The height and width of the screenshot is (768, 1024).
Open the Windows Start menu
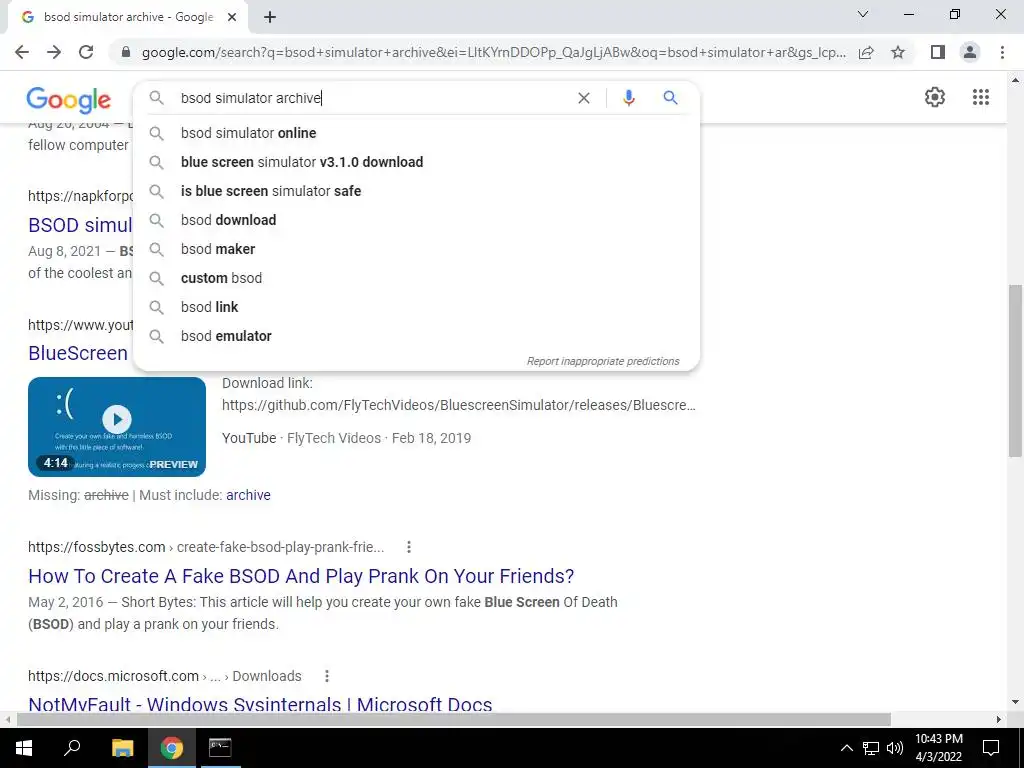point(24,748)
